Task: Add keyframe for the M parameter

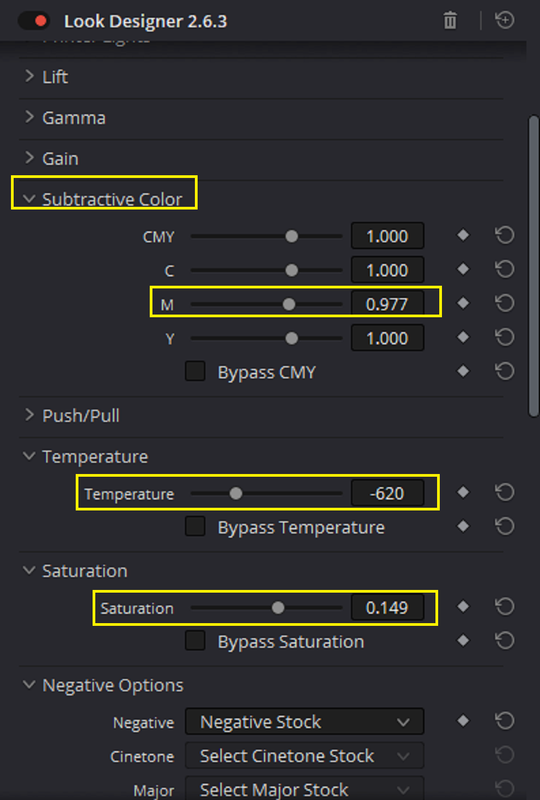Action: click(463, 303)
